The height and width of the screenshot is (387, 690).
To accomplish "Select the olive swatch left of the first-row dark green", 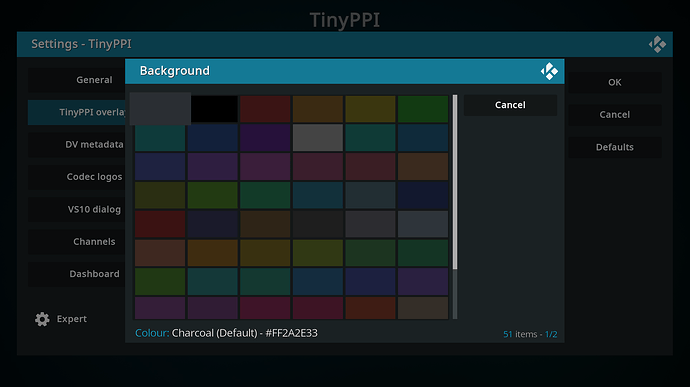I will pos(370,109).
